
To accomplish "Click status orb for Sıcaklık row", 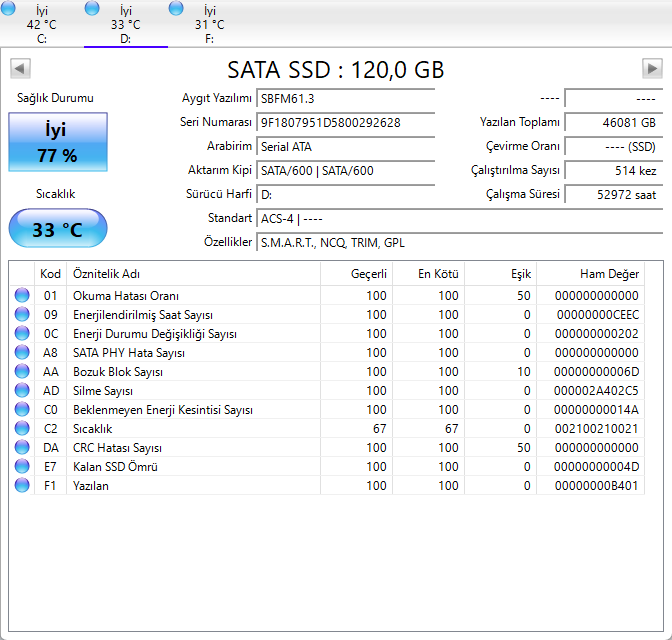I will click(22, 429).
